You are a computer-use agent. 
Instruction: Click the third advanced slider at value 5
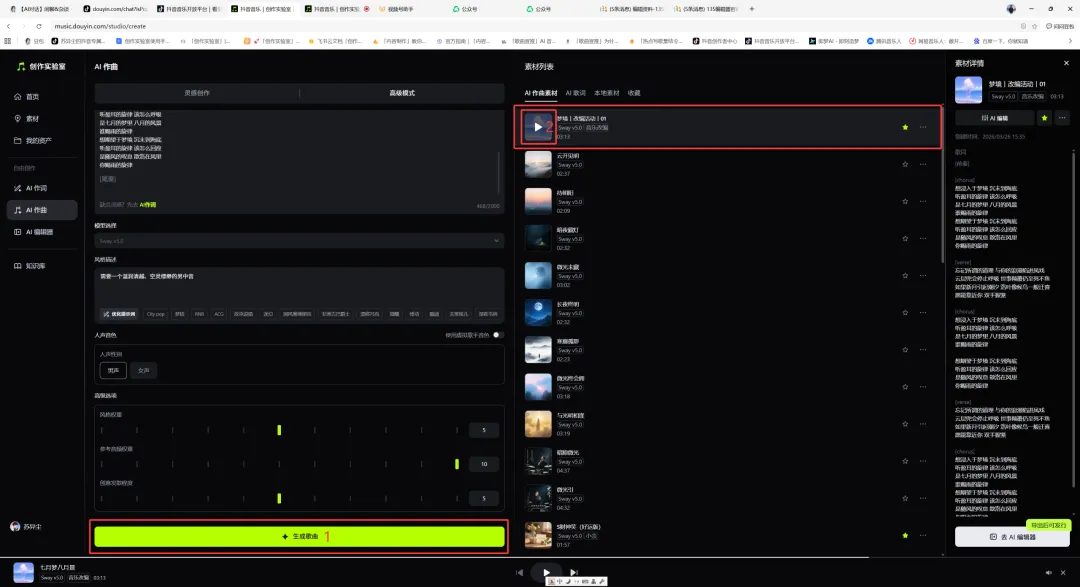pyautogui.click(x=279, y=498)
